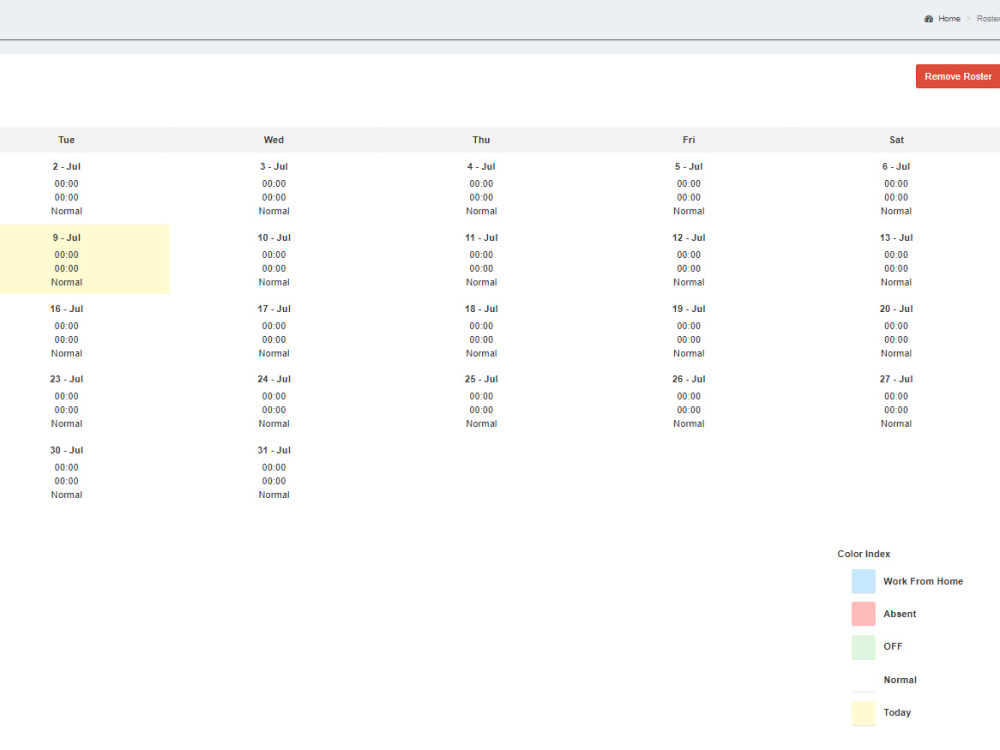Select the 12 - Jul roster date

(689, 237)
